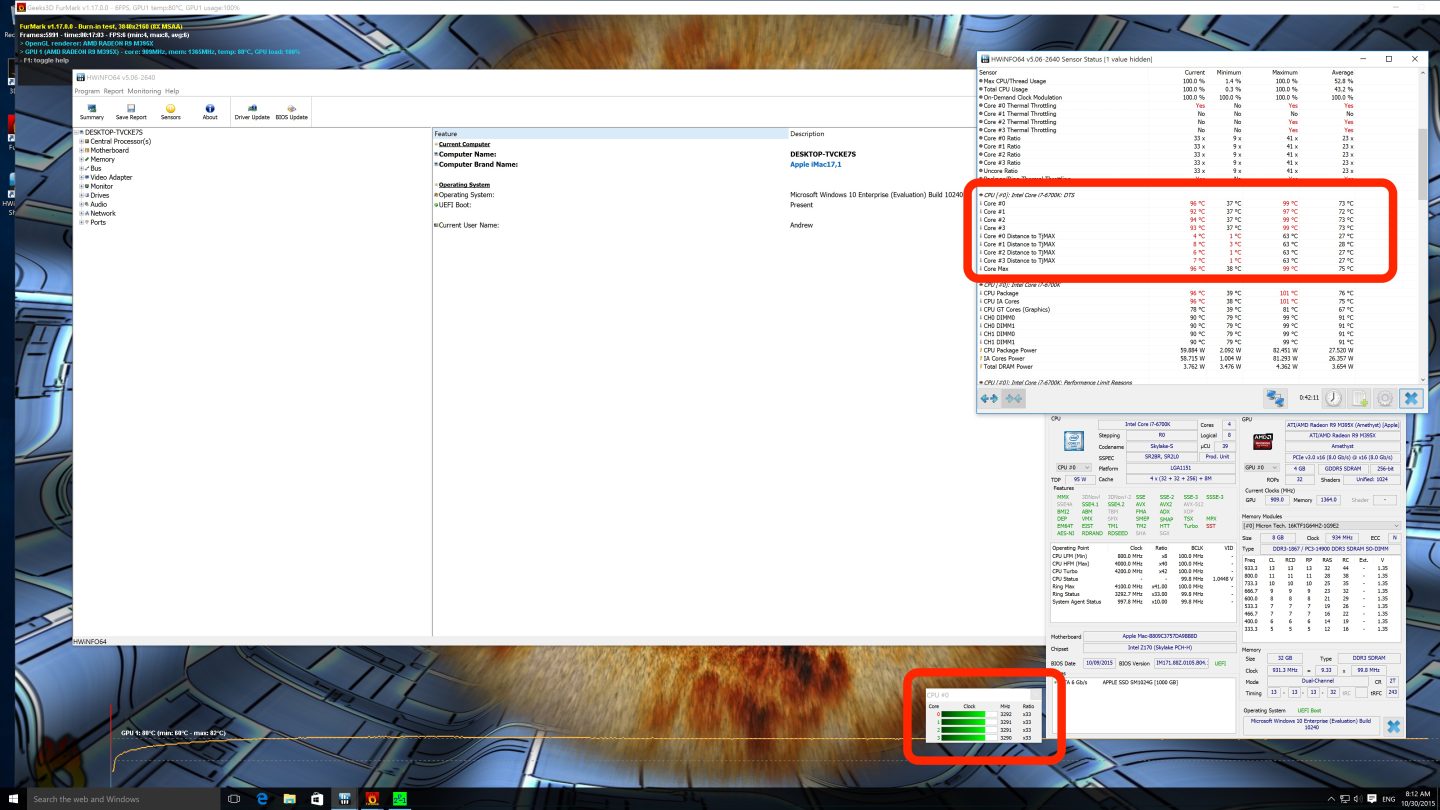Image resolution: width=1440 pixels, height=810 pixels.
Task: Expand the Motherboard tree node
Action: [81, 151]
